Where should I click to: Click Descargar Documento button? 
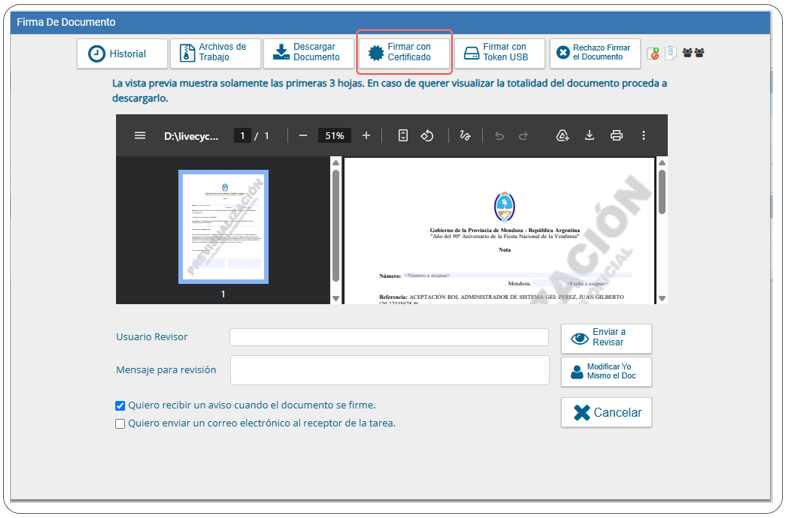(308, 53)
